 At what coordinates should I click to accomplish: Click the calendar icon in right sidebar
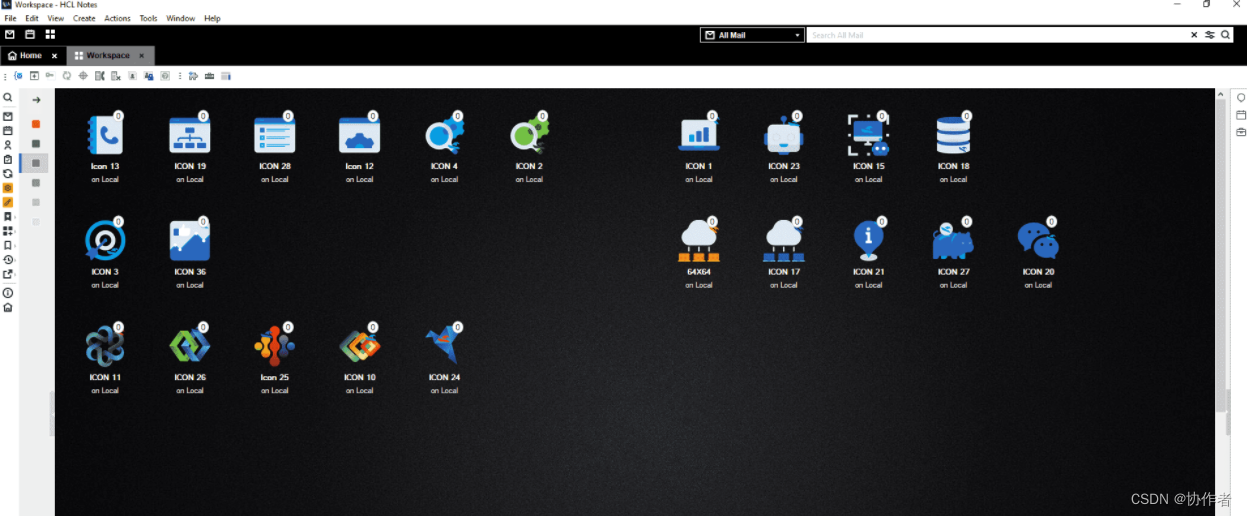click(1241, 115)
